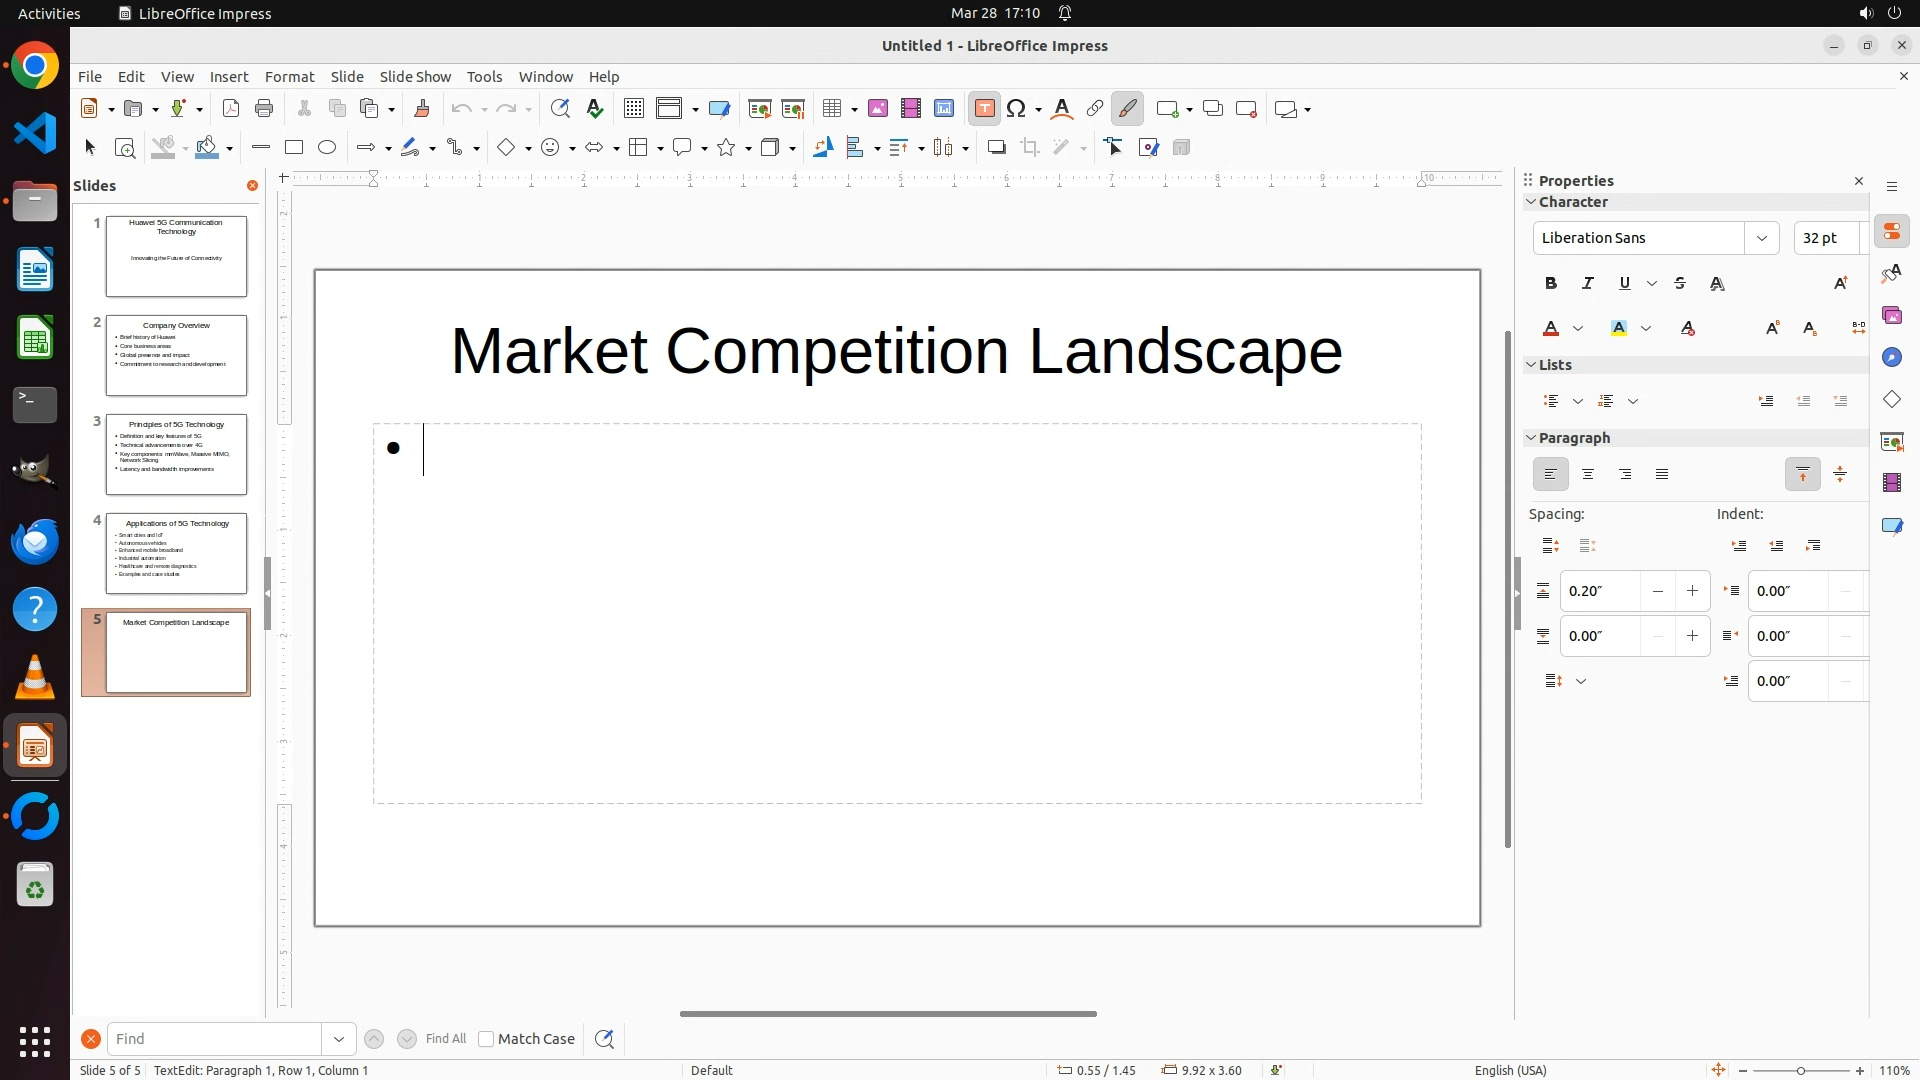Open the Find history dropdown

(338, 1039)
